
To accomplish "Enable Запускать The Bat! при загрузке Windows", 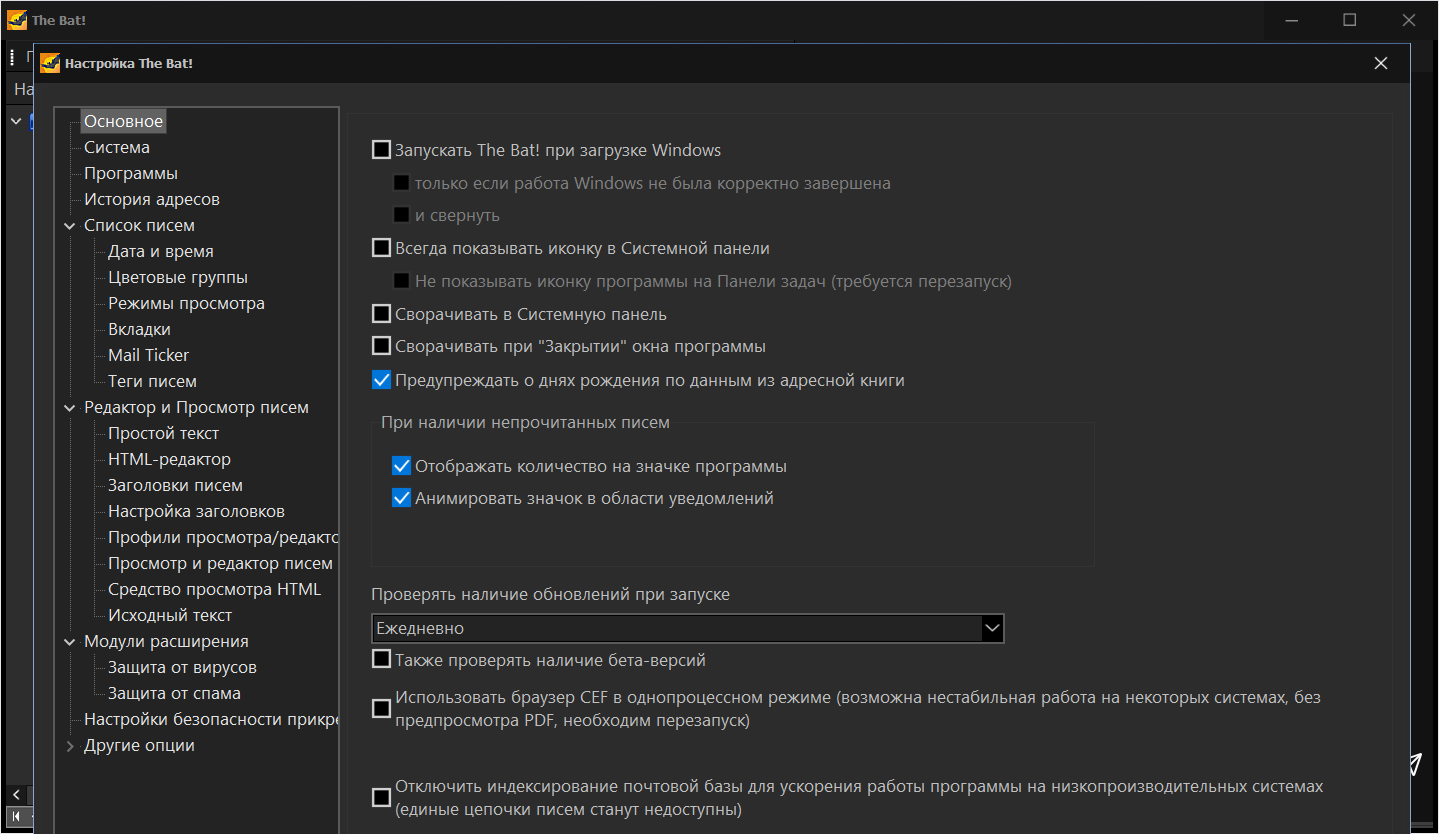I will pyautogui.click(x=381, y=151).
